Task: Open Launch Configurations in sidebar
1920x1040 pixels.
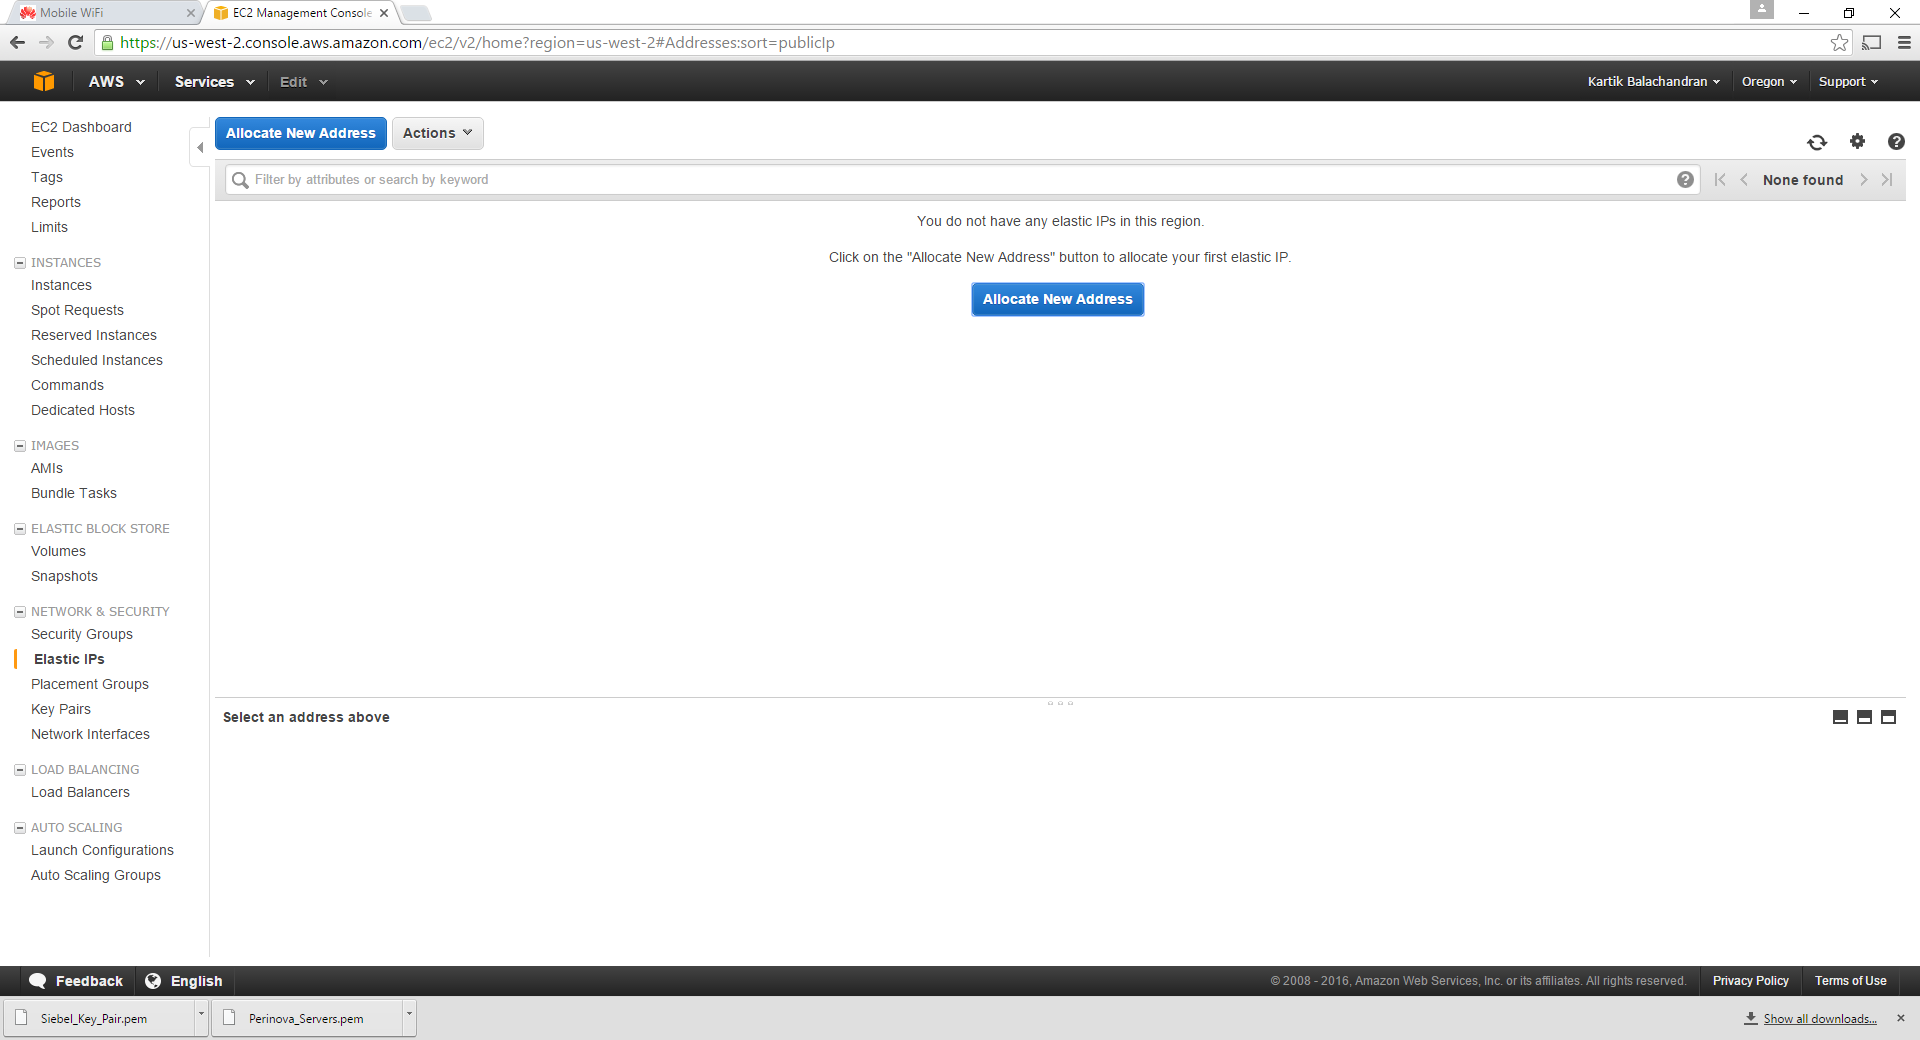Action: [102, 850]
